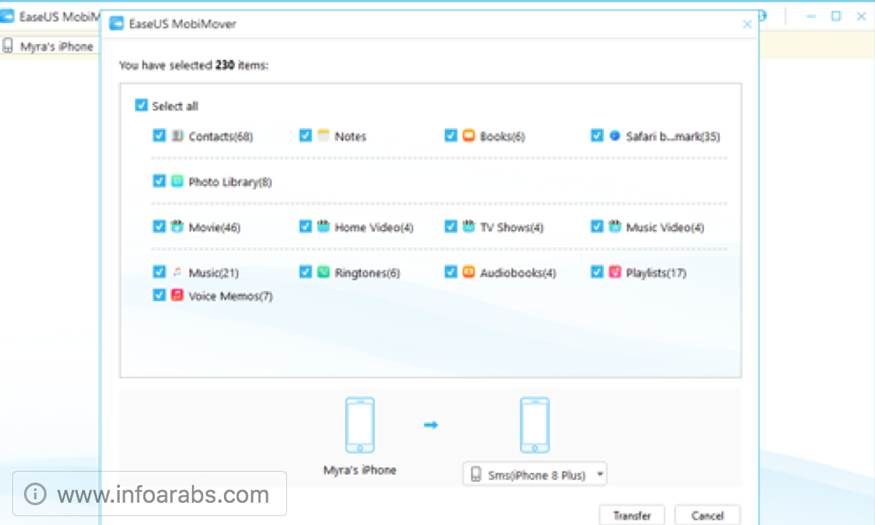Click the Voice Memos icon
The image size is (875, 525).
coord(177,295)
